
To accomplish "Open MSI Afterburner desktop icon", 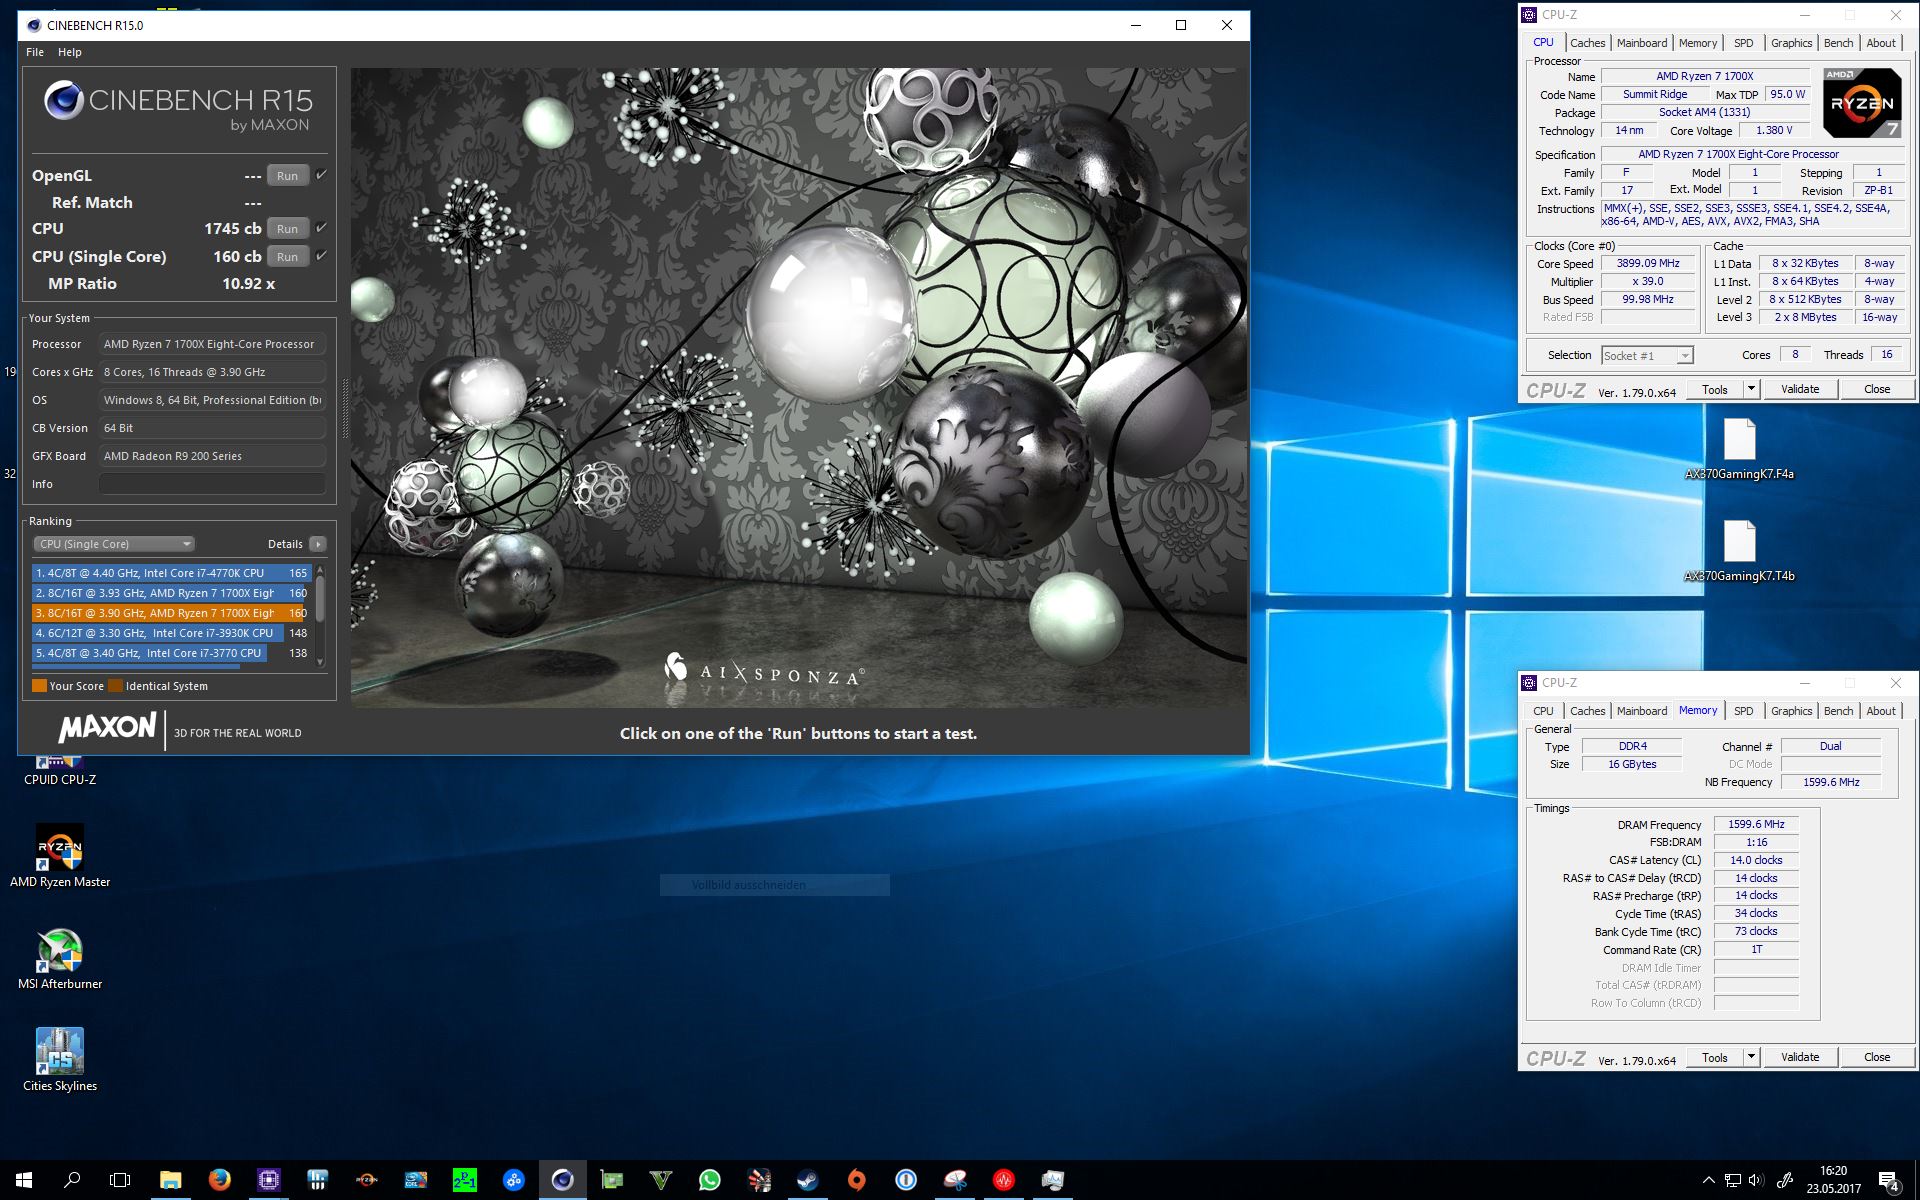I will click(60, 952).
